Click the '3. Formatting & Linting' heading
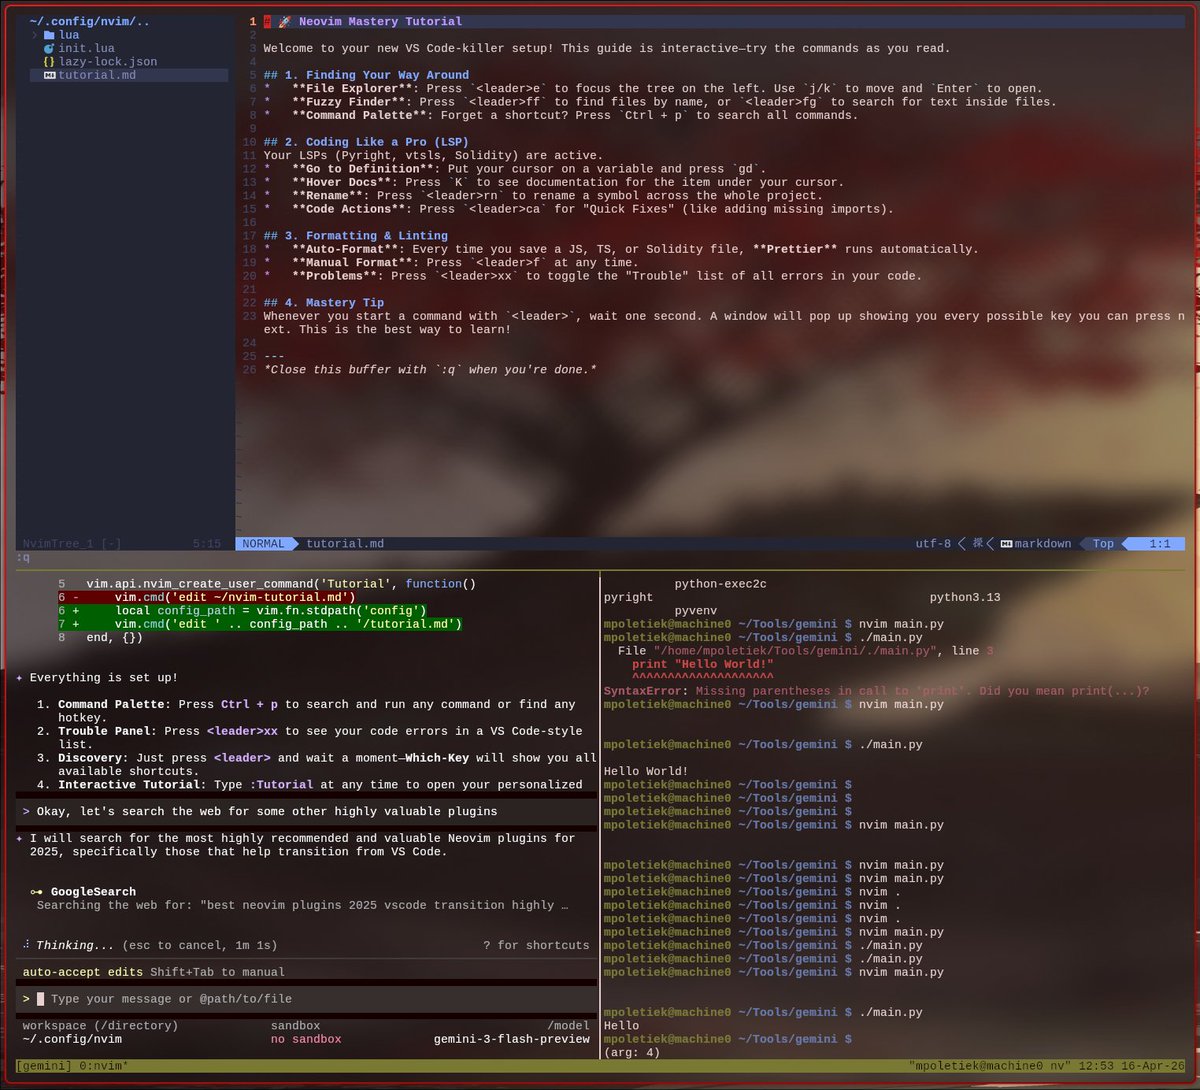Image resolution: width=1200 pixels, height=1090 pixels. pyautogui.click(x=356, y=236)
